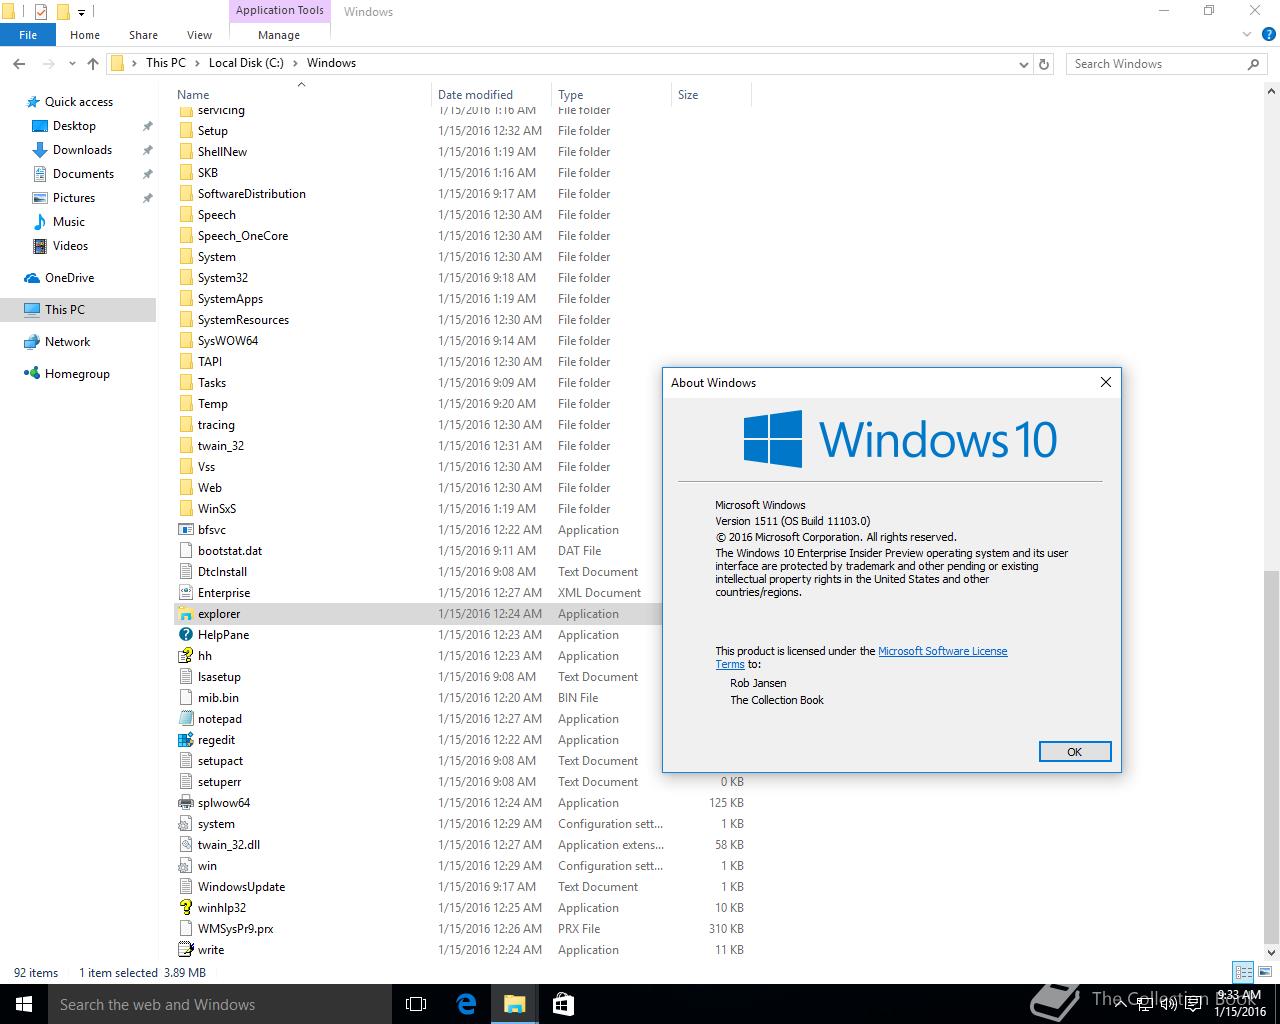
Task: Expand the Local Disk (C:) breadcrumb chevron
Action: click(295, 63)
